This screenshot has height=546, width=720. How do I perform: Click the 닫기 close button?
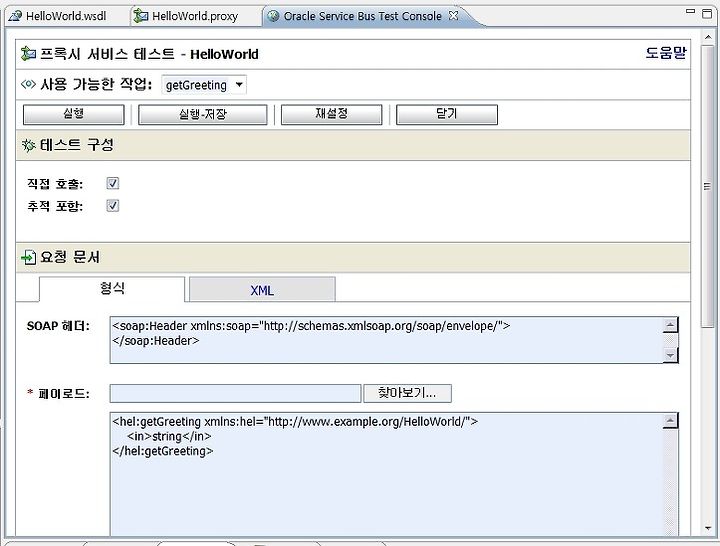[x=447, y=114]
